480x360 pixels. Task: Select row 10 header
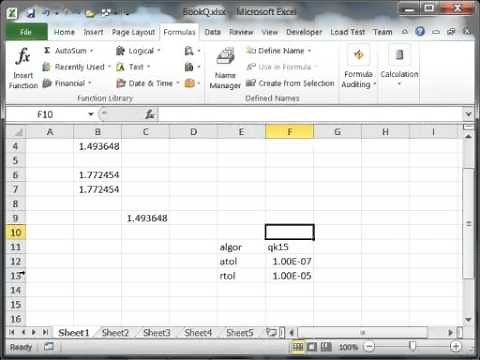click(16, 232)
